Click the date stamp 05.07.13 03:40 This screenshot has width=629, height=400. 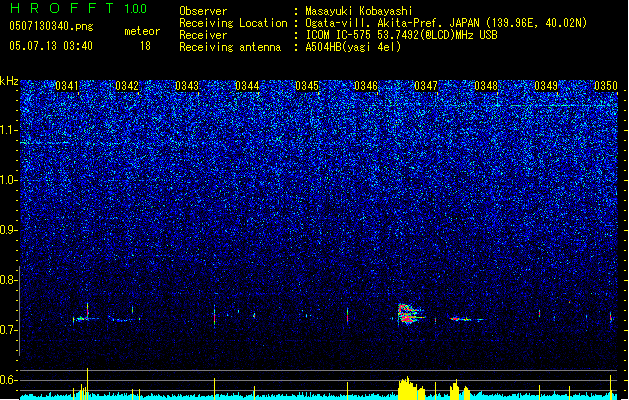coord(51,46)
